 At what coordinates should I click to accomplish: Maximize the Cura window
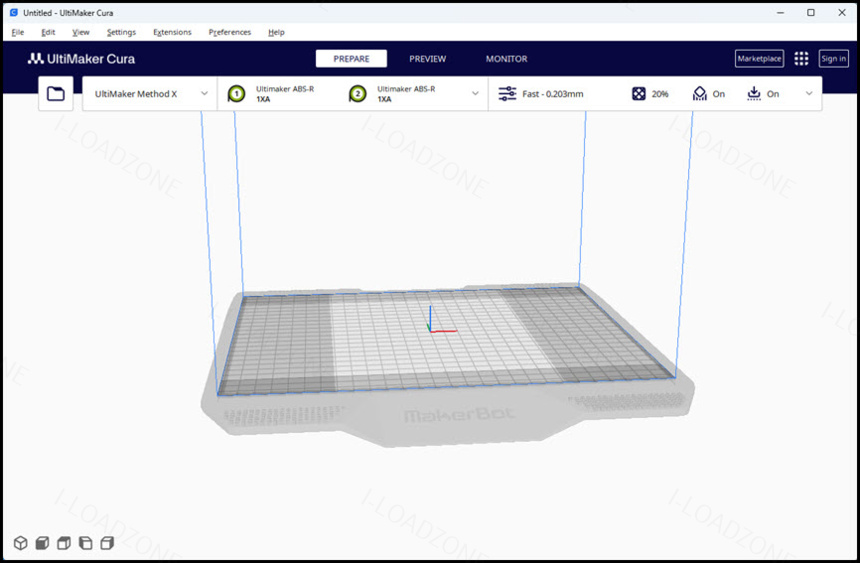point(811,12)
